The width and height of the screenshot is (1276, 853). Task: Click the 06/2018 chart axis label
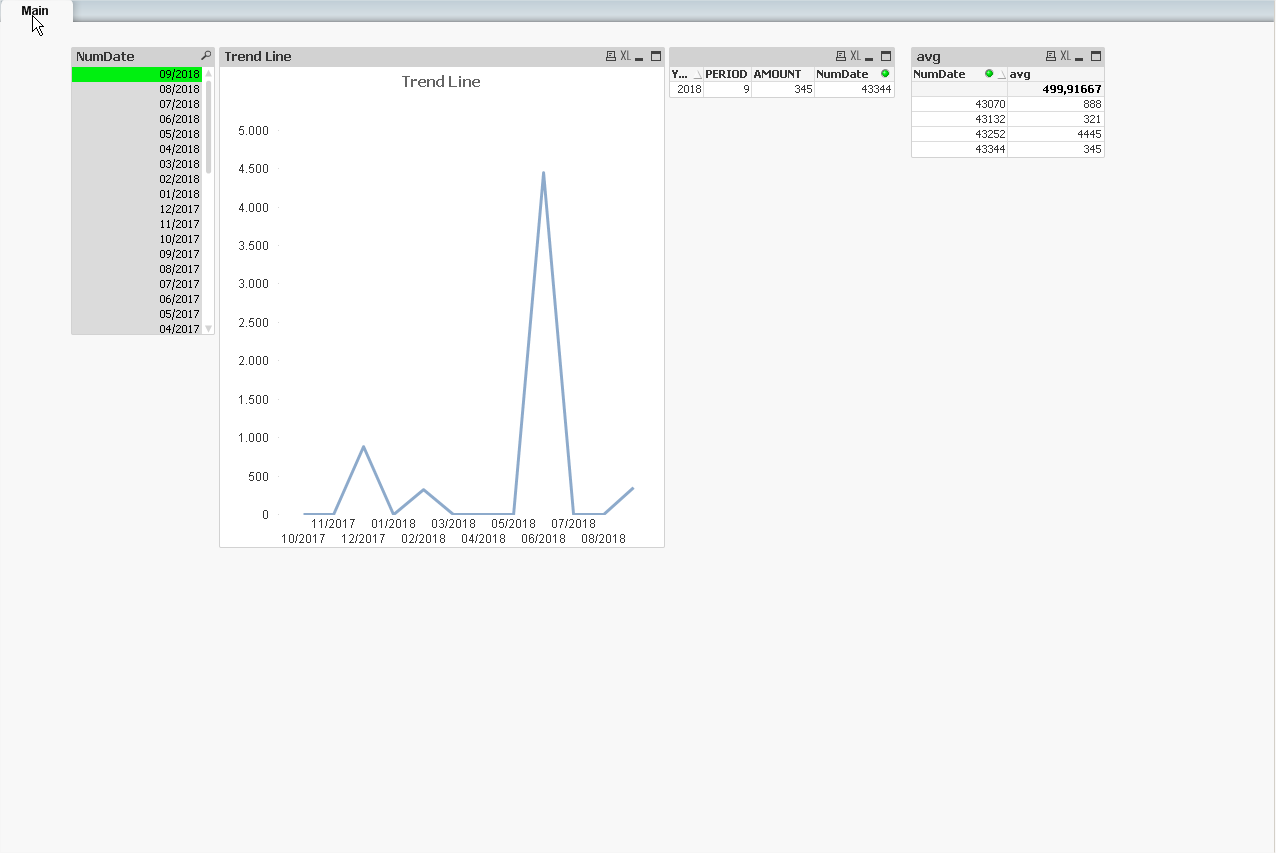(x=543, y=538)
